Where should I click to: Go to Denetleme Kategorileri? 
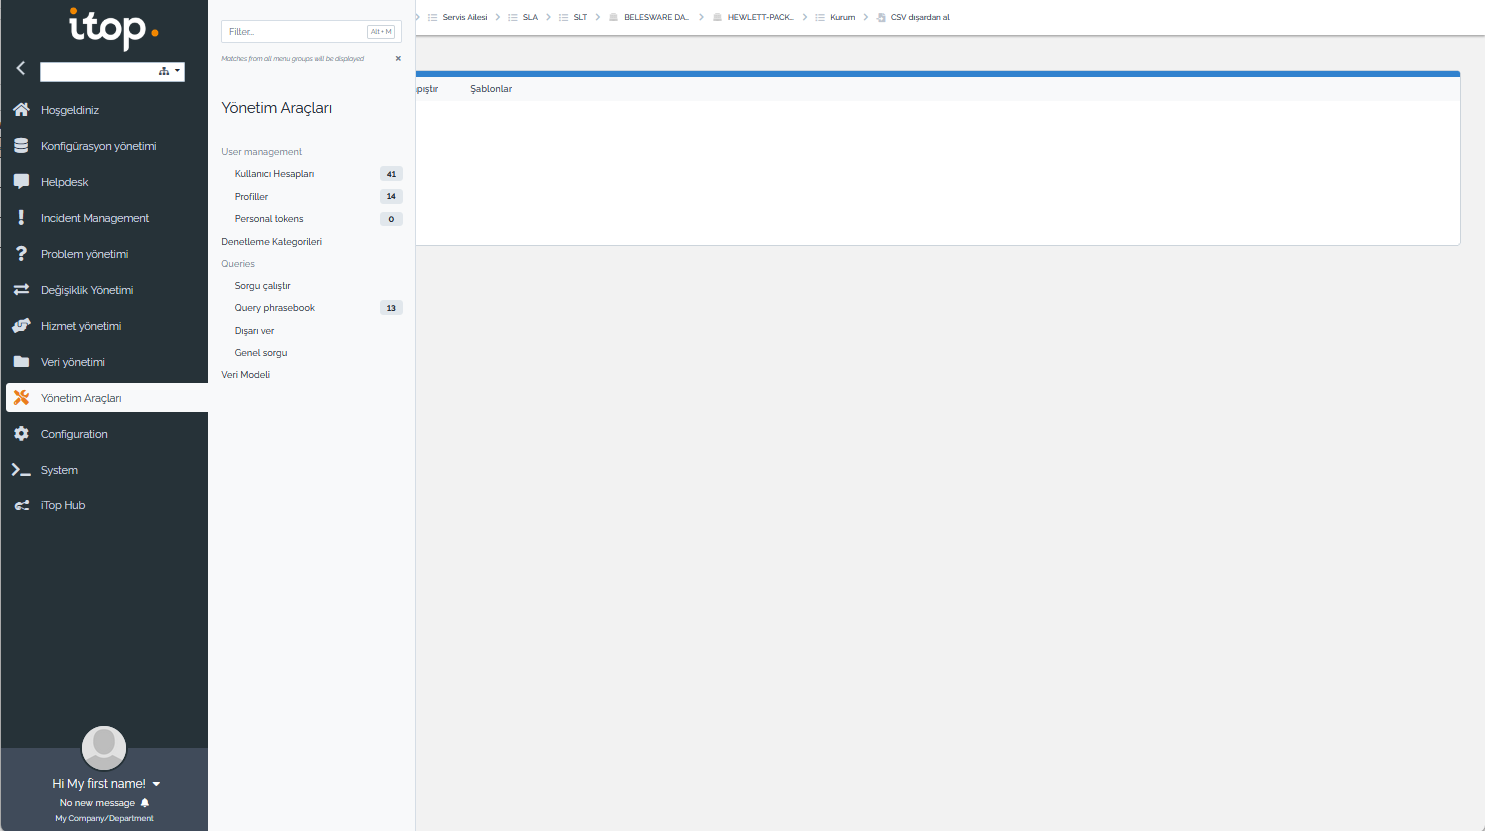tap(271, 242)
